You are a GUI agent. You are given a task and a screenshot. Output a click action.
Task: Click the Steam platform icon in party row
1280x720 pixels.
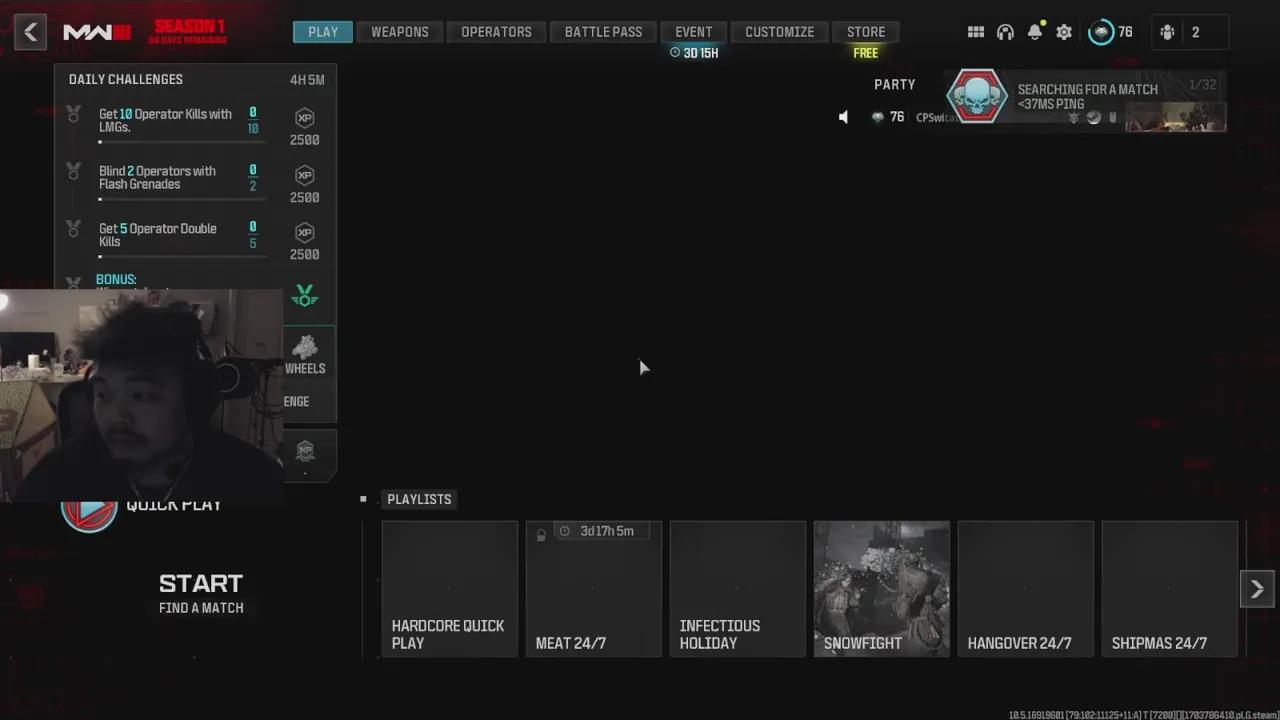(x=1093, y=117)
